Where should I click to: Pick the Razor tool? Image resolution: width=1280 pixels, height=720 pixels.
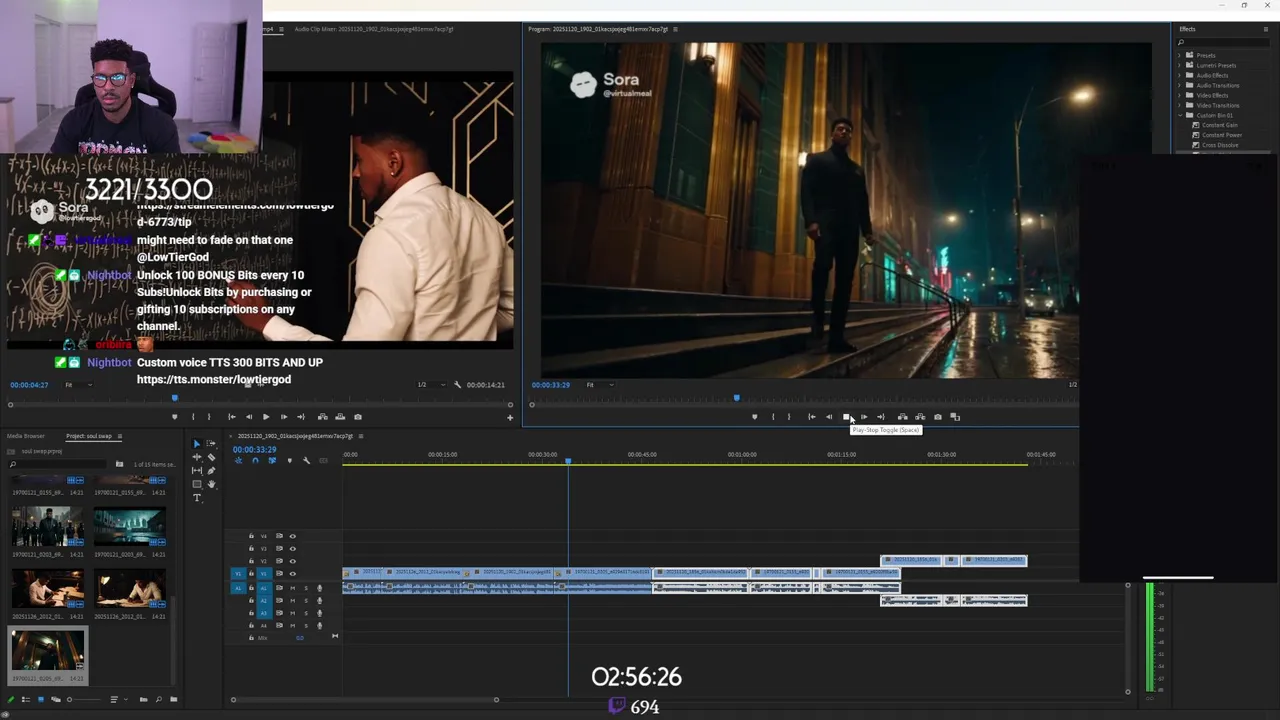tap(211, 457)
